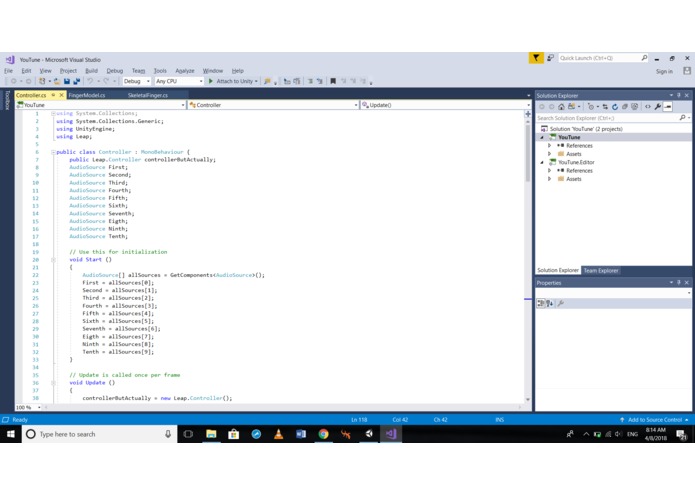Toggle auto-hide pin on Solution Explorer

[679, 95]
